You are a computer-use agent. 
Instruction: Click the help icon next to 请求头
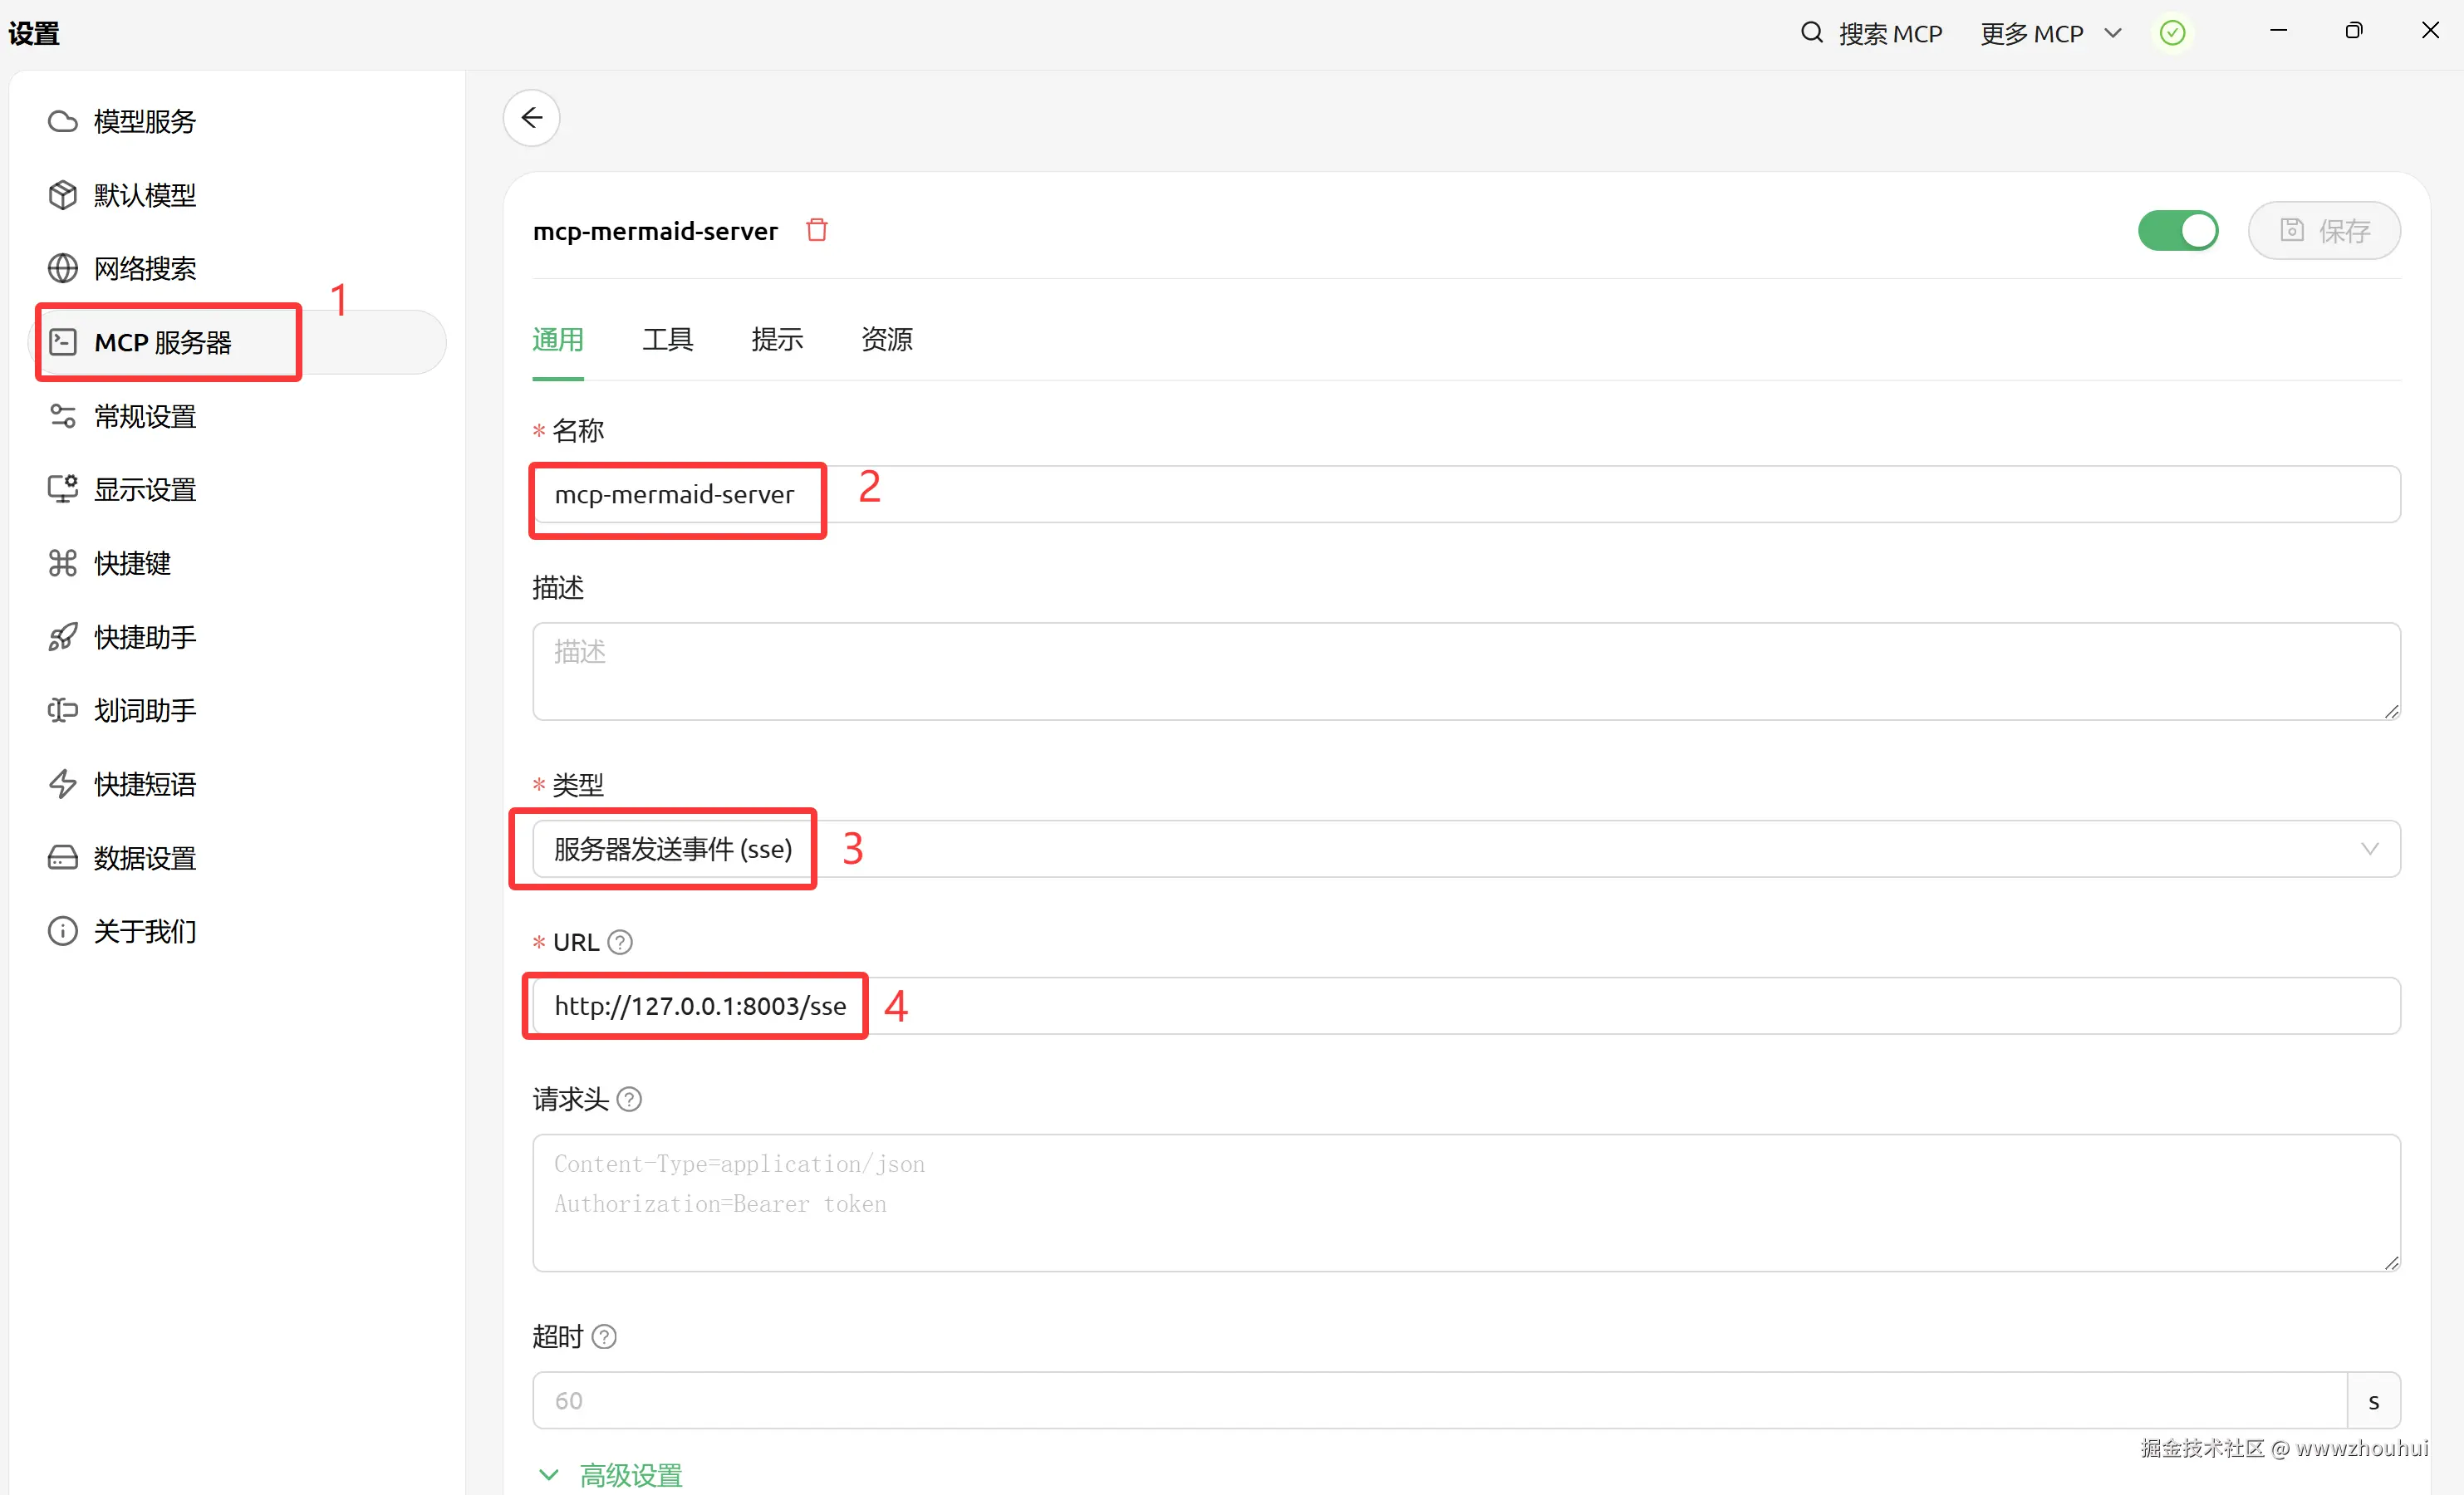tap(629, 1099)
